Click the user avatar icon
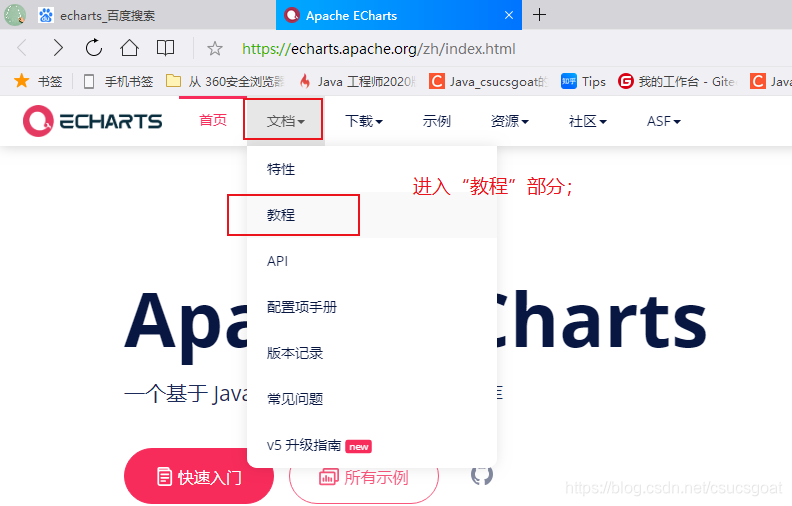 click(x=15, y=15)
